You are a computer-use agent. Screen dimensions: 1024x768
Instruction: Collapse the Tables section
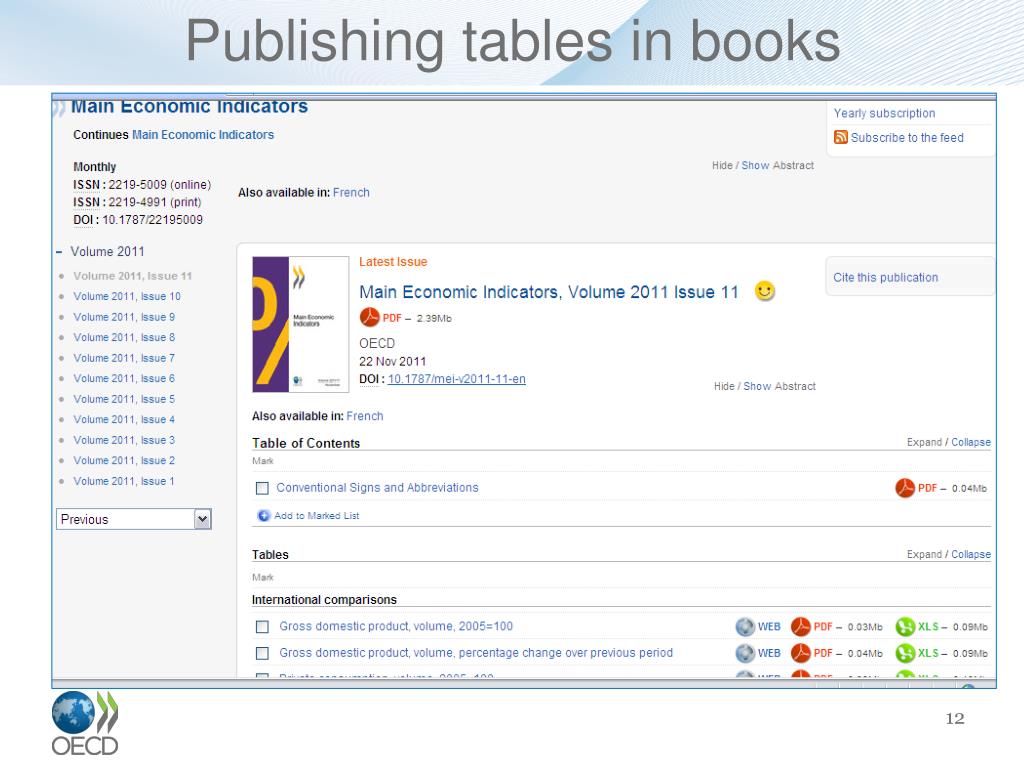pyautogui.click(x=970, y=554)
